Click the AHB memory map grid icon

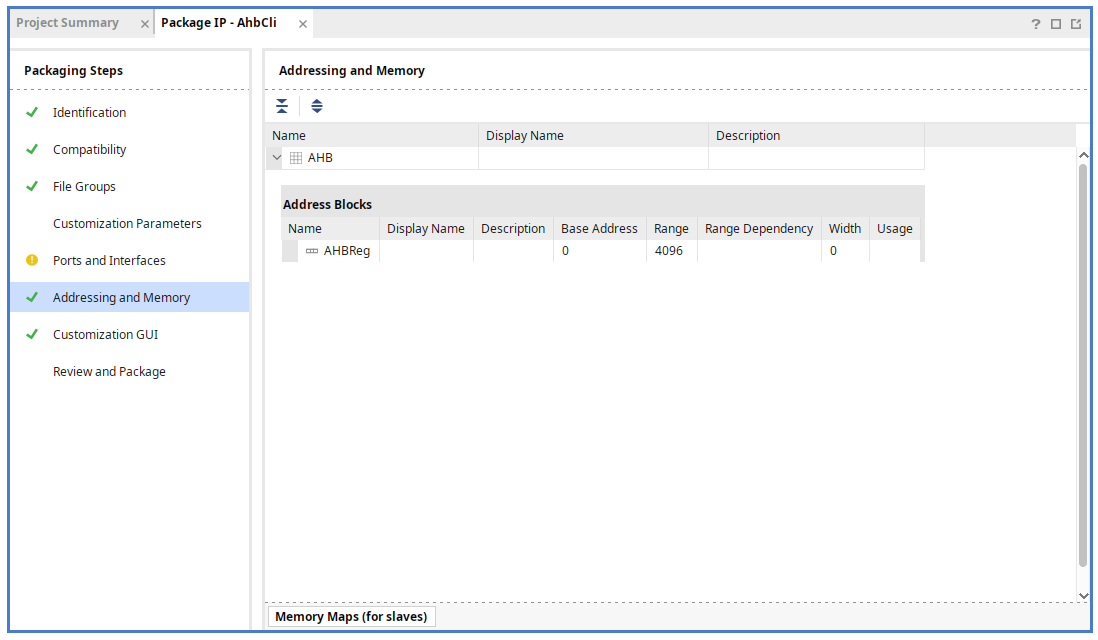[x=296, y=158]
